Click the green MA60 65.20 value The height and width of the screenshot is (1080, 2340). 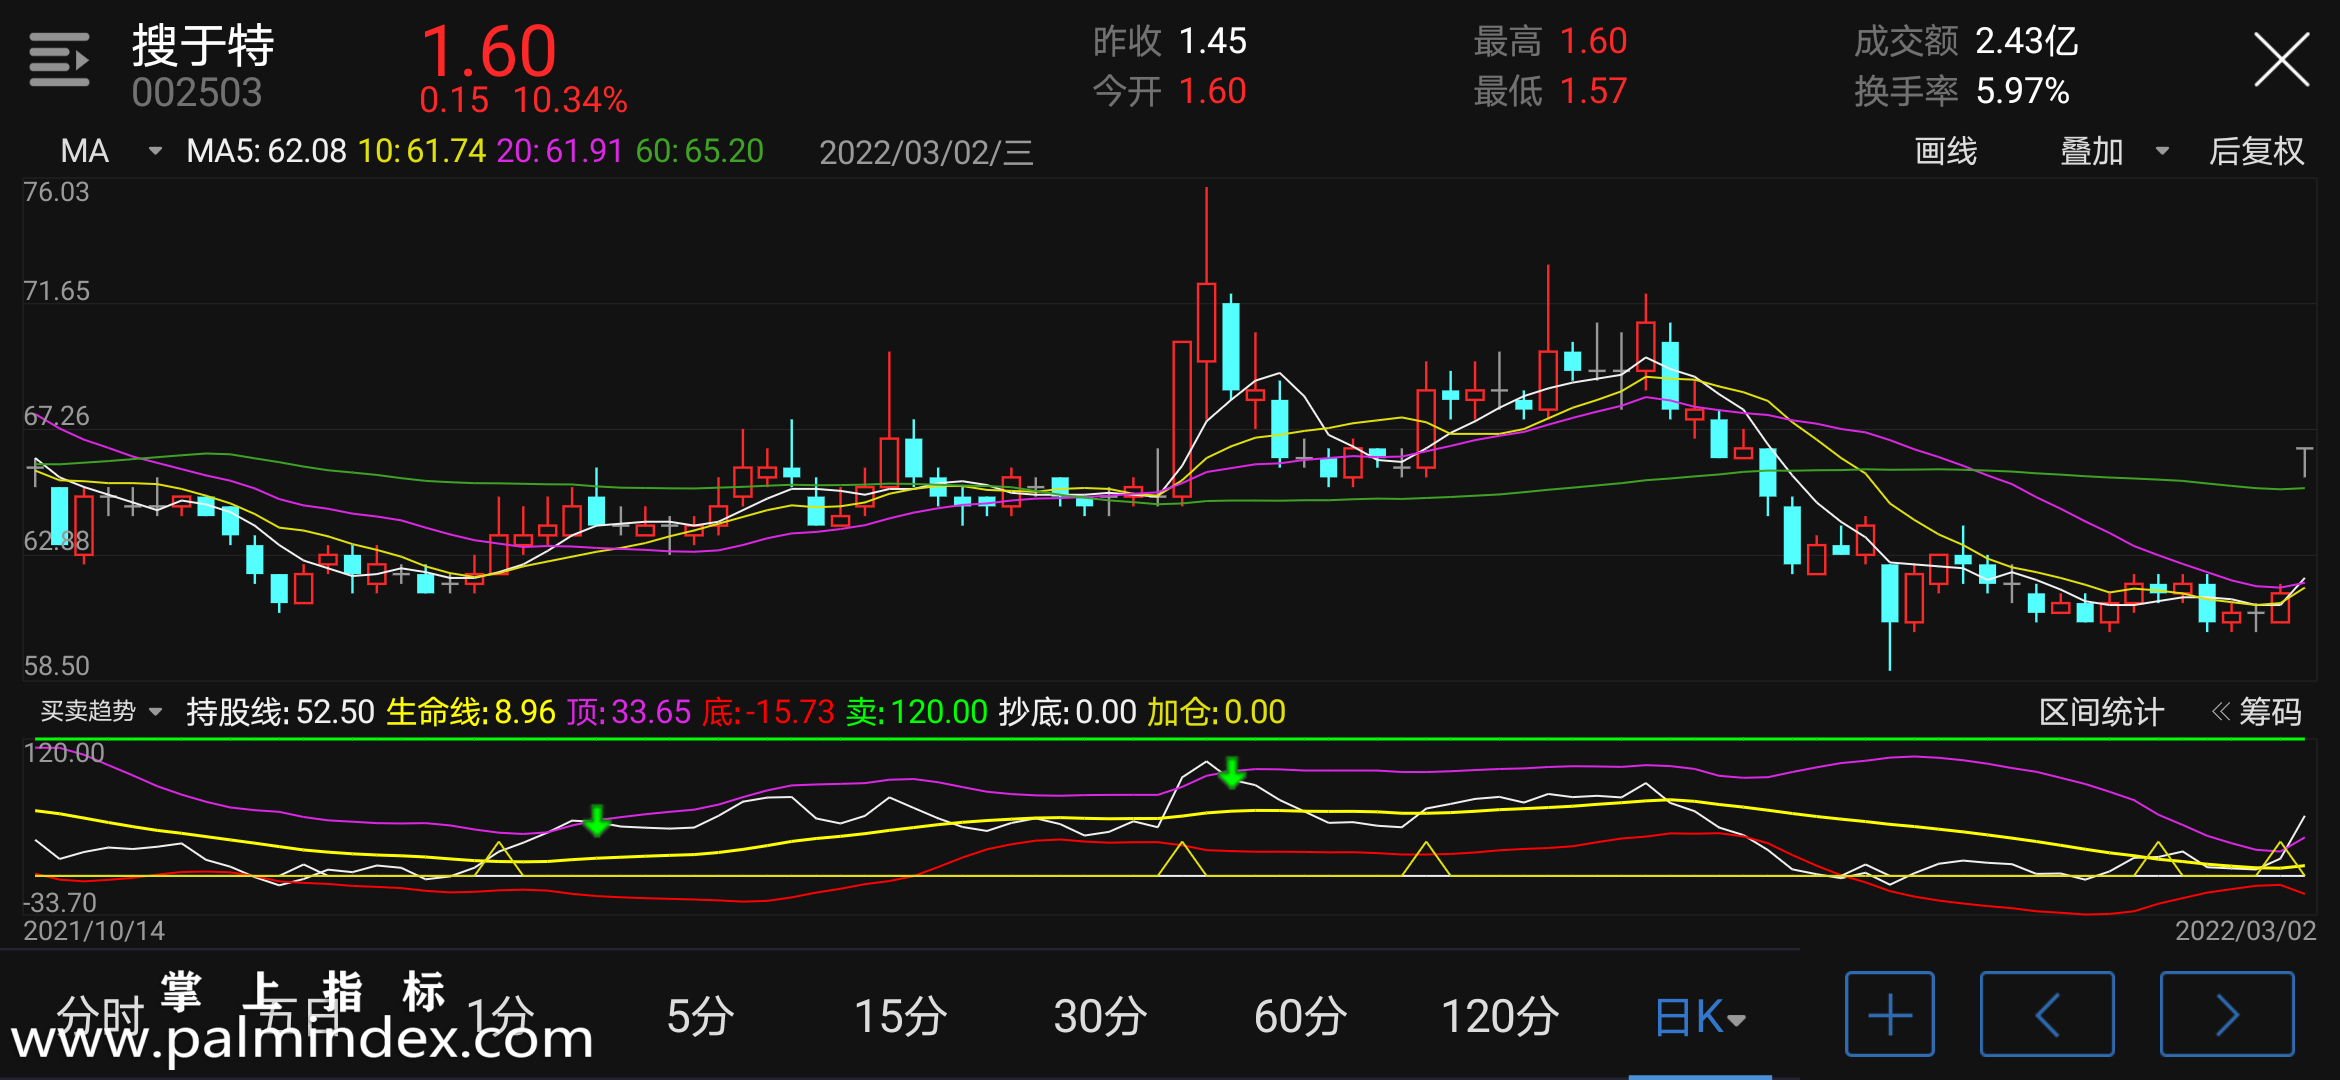pyautogui.click(x=699, y=151)
